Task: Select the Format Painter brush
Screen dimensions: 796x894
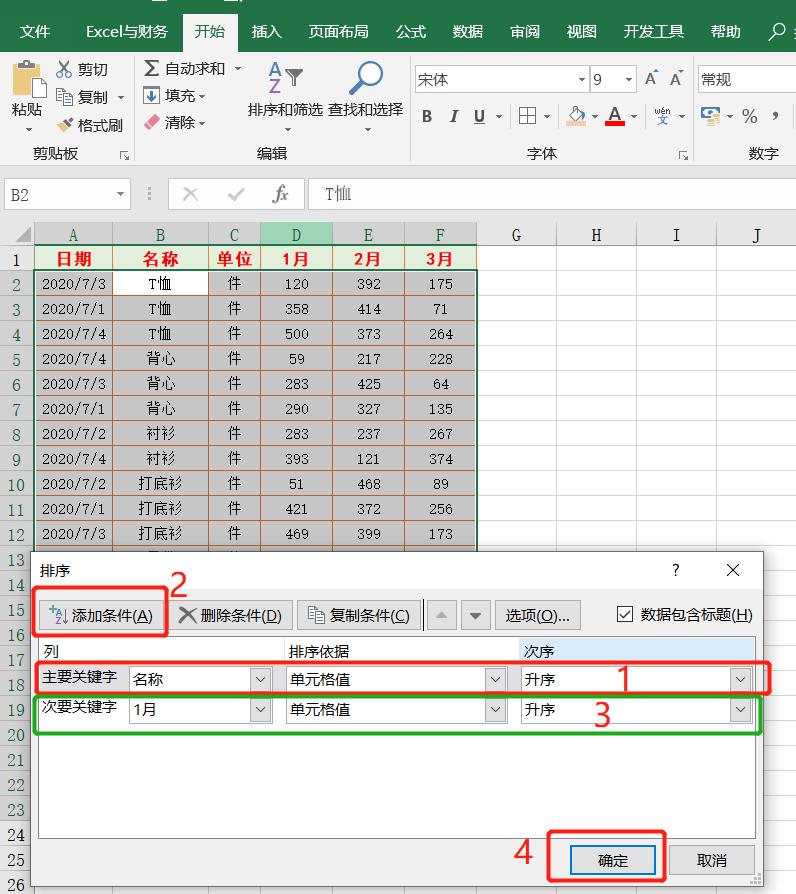Action: pos(64,124)
